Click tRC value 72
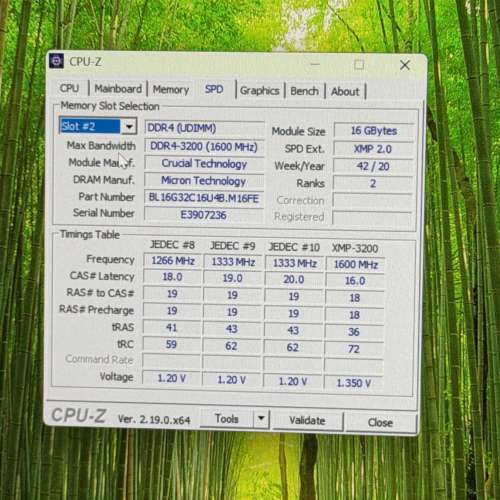This screenshot has width=500, height=500. [x=354, y=349]
